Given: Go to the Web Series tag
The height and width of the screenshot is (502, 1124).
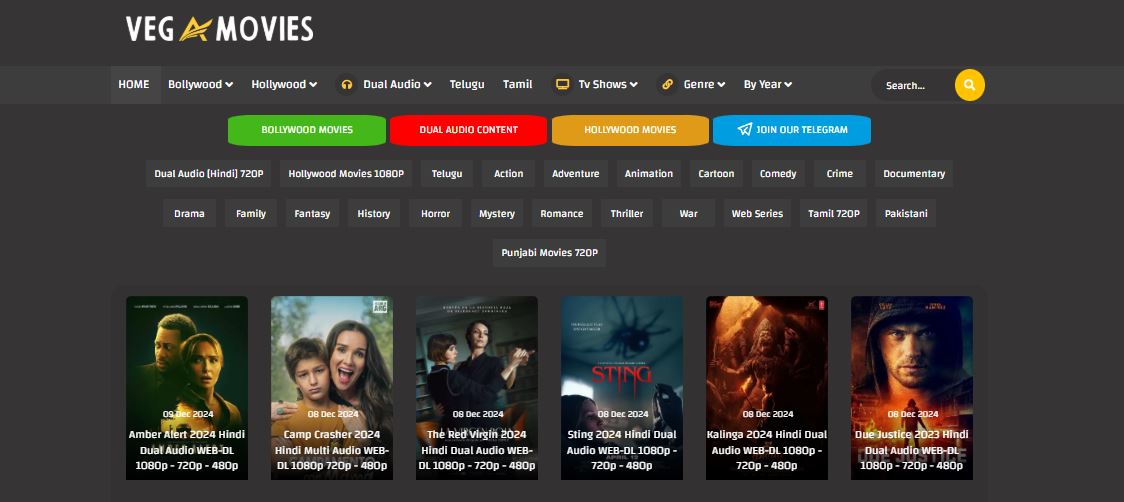Looking at the screenshot, I should [757, 214].
